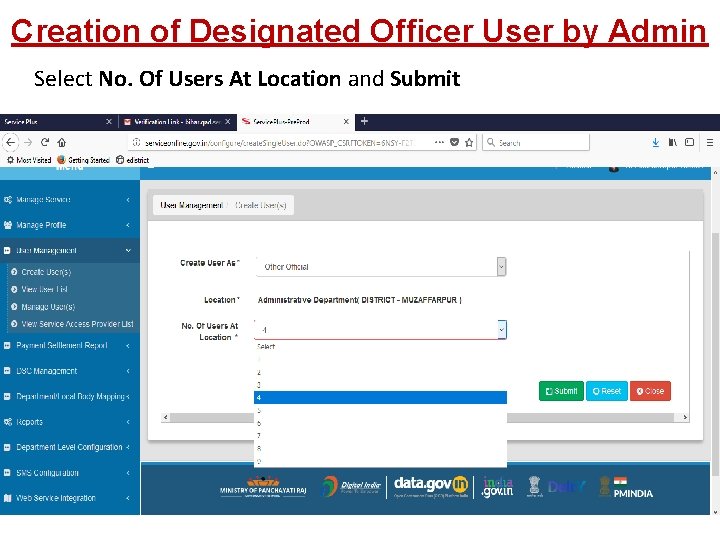Expand Department/Local Body Mapping menu

(69, 396)
